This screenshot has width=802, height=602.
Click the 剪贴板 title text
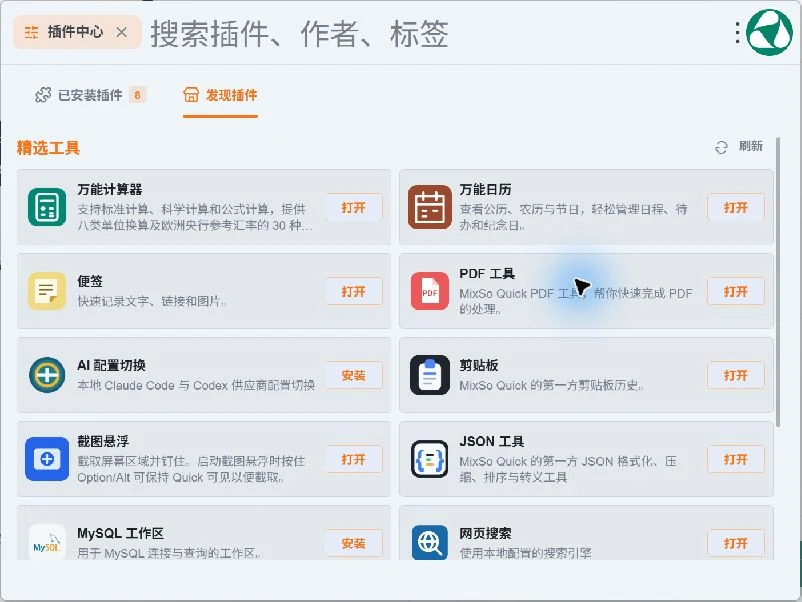(479, 365)
